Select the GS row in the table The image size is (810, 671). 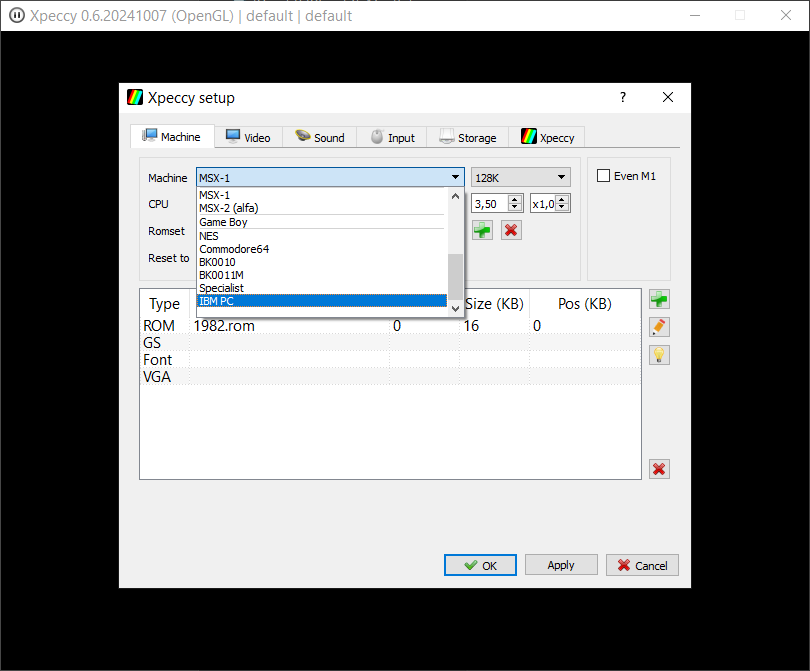click(391, 343)
